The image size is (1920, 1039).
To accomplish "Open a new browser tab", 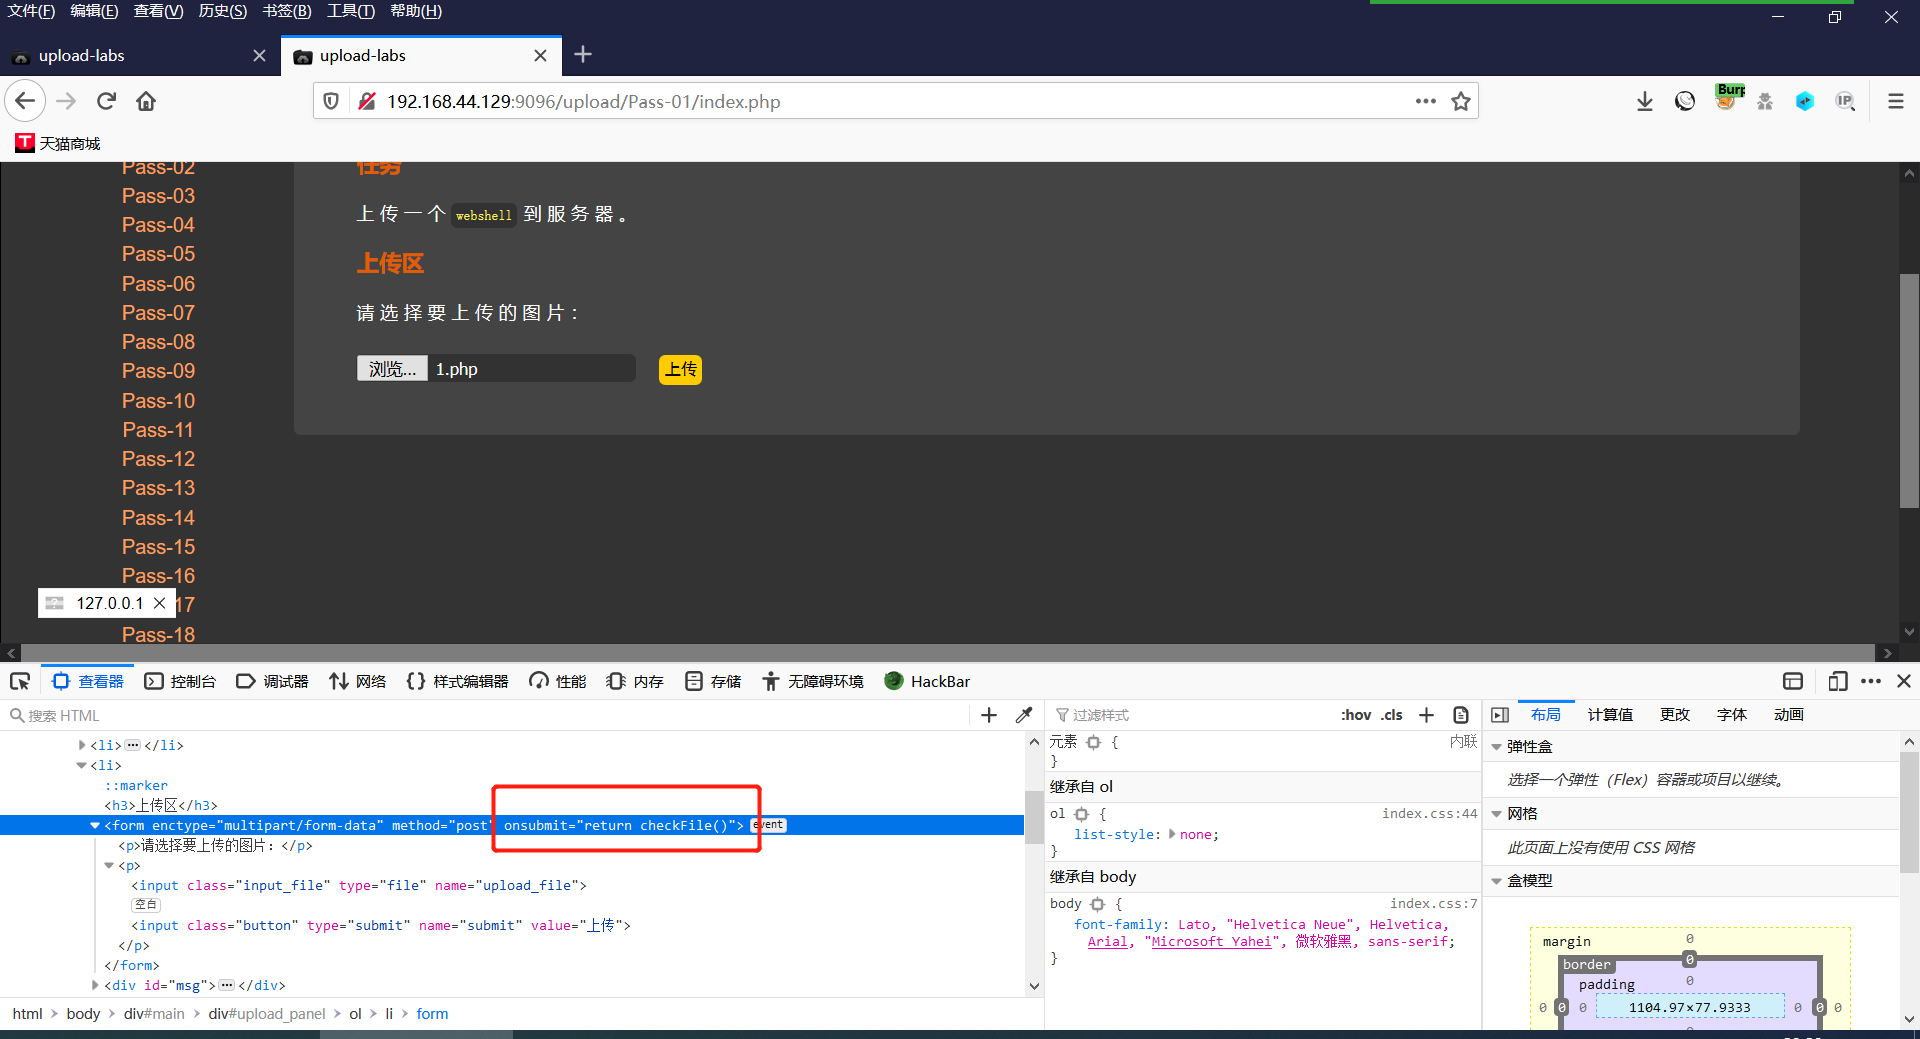I will 583,55.
